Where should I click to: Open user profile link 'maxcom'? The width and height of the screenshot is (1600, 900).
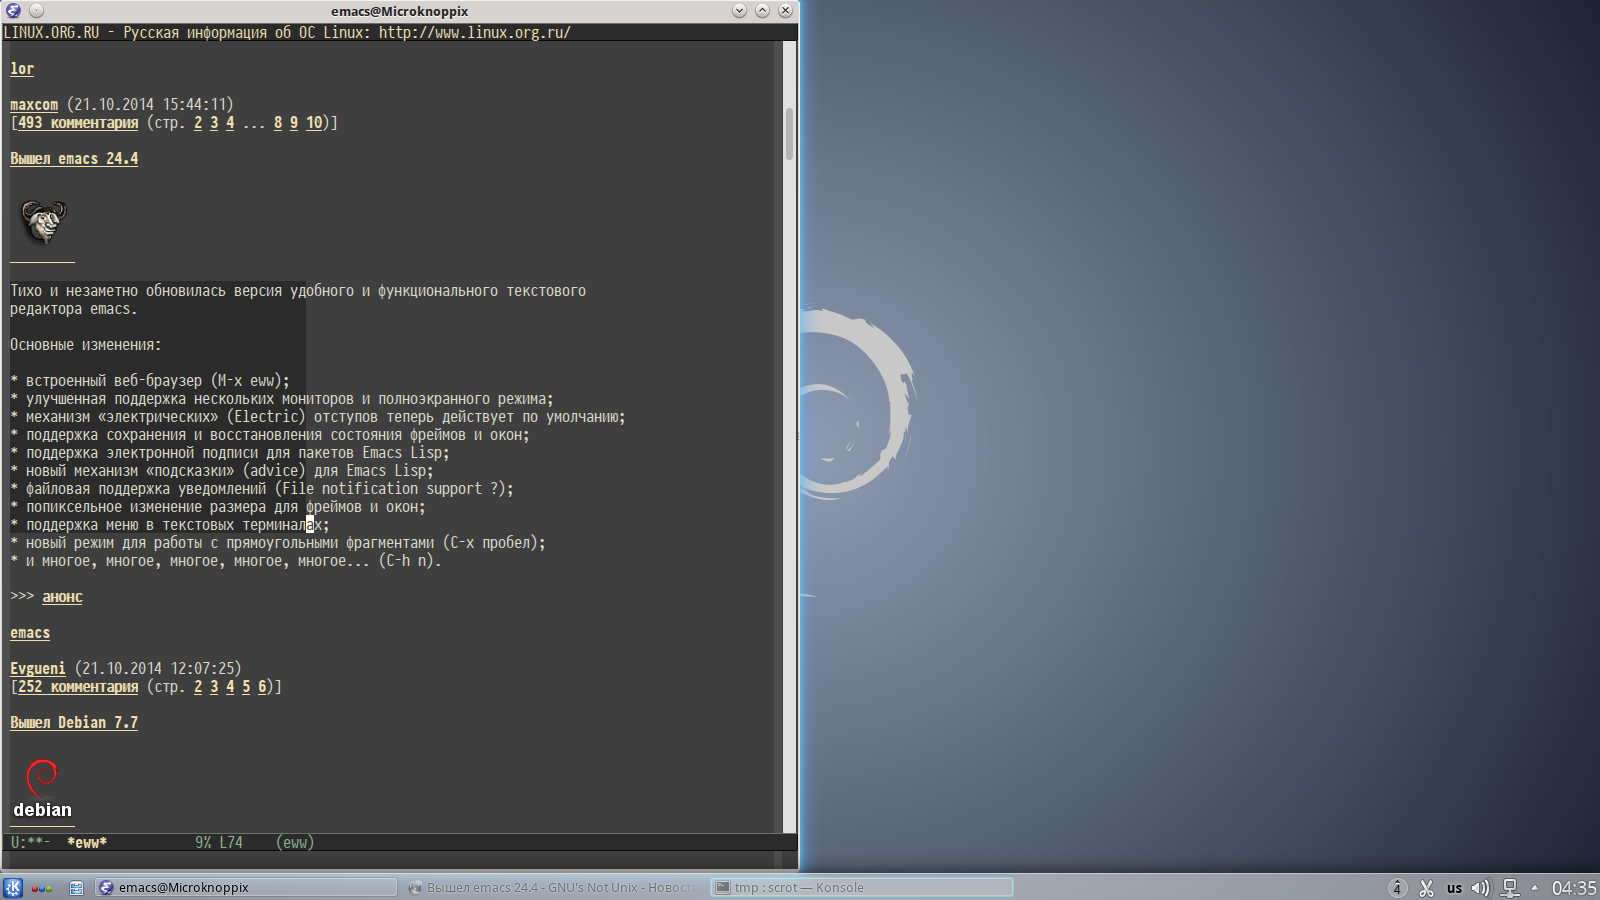click(x=34, y=104)
